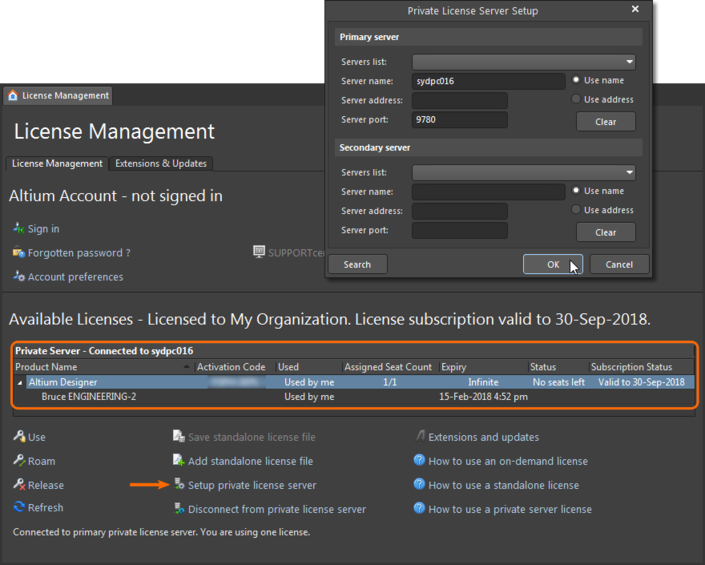Image resolution: width=705 pixels, height=565 pixels.
Task: Open How to use a standalone license
Action: click(x=503, y=485)
